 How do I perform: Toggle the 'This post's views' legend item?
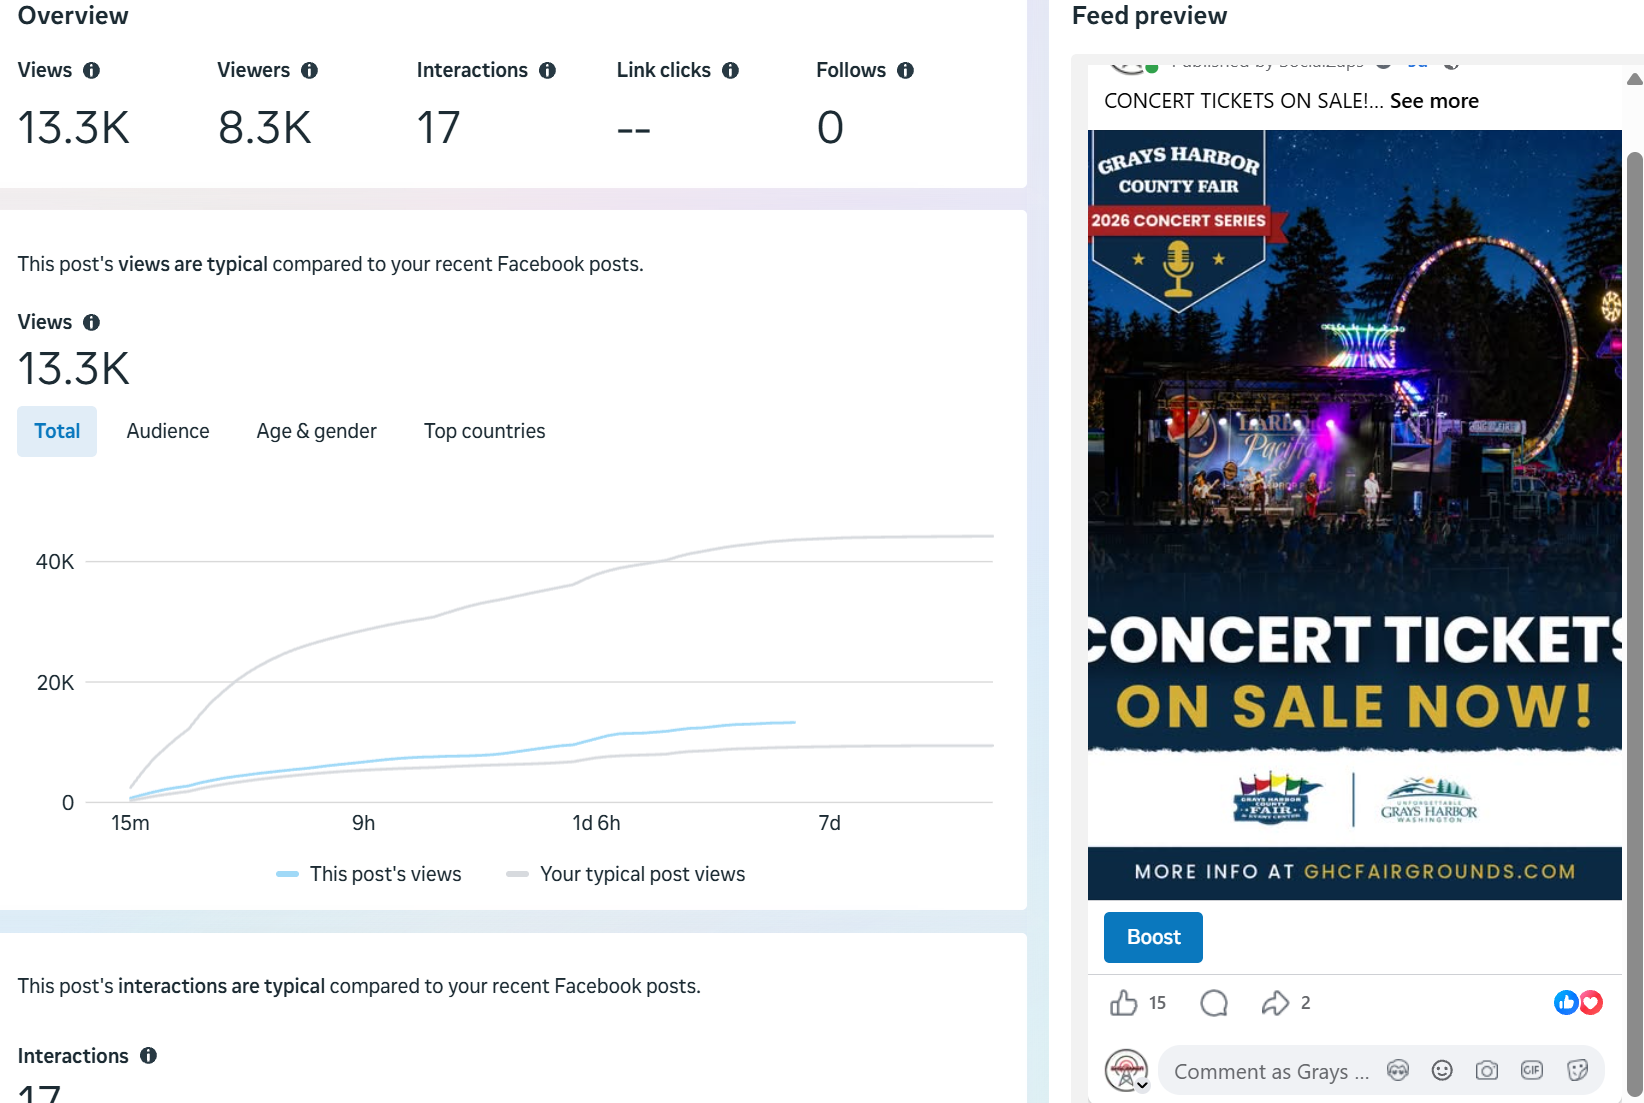coord(369,874)
